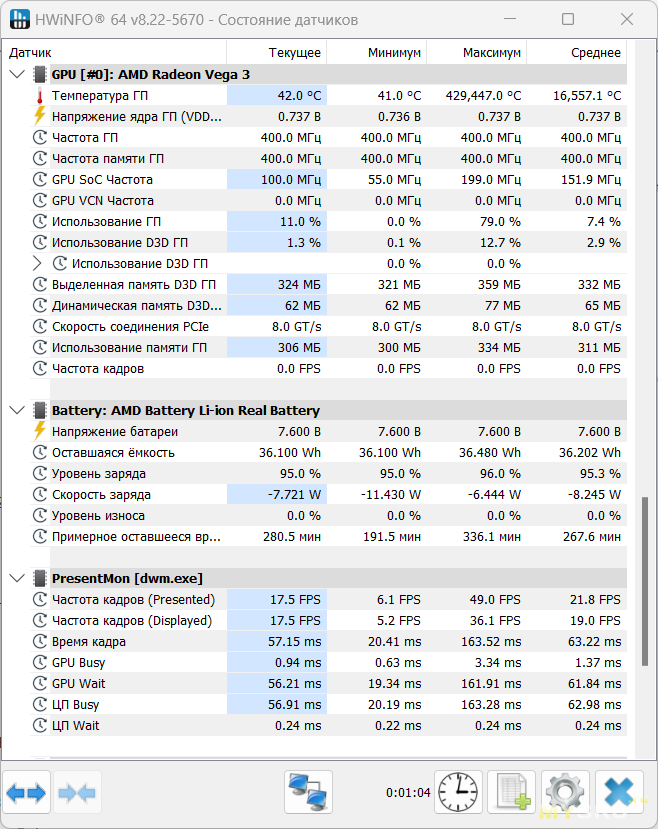Click the chip icon beside PresentMon header
The height and width of the screenshot is (829, 658).
point(40,578)
